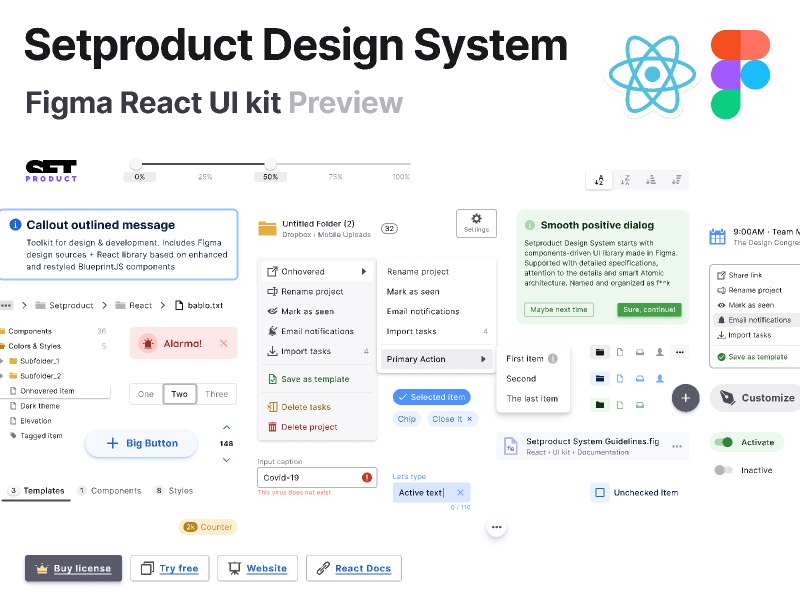The width and height of the screenshot is (800, 600).
Task: Click the Try free link button
Action: [x=169, y=568]
